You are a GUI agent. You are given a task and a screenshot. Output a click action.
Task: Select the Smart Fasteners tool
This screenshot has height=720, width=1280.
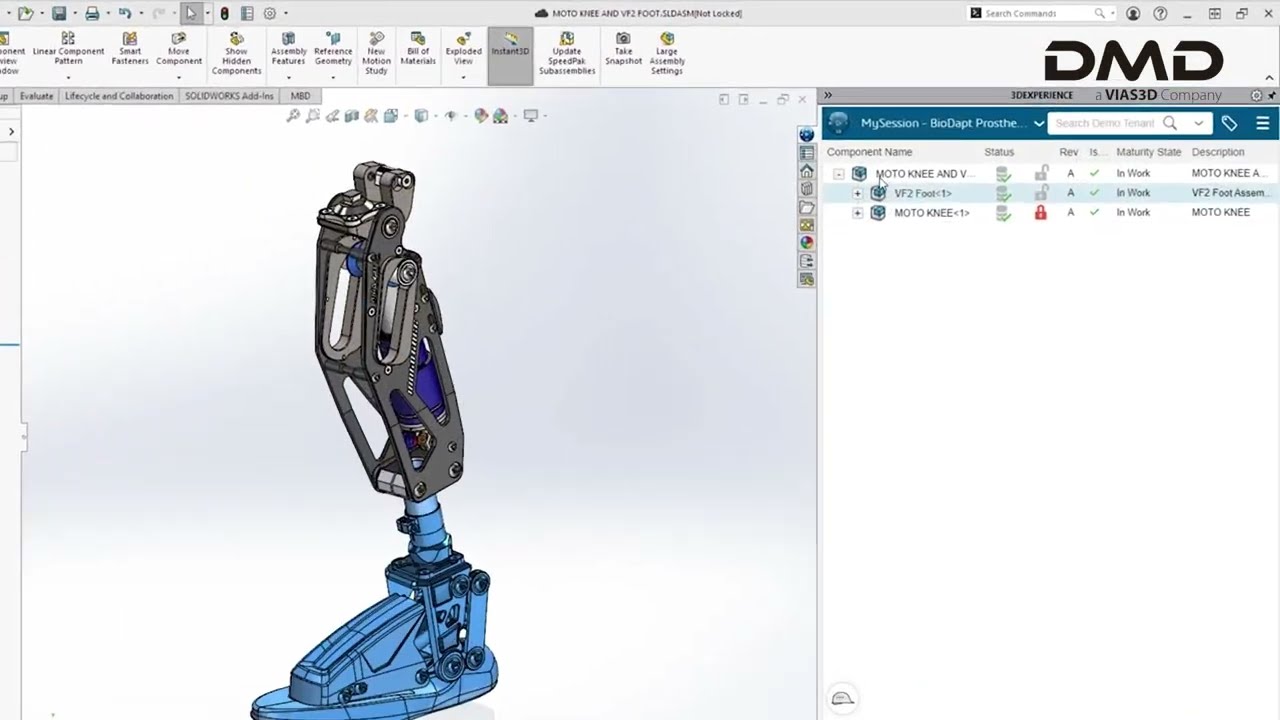tap(130, 49)
